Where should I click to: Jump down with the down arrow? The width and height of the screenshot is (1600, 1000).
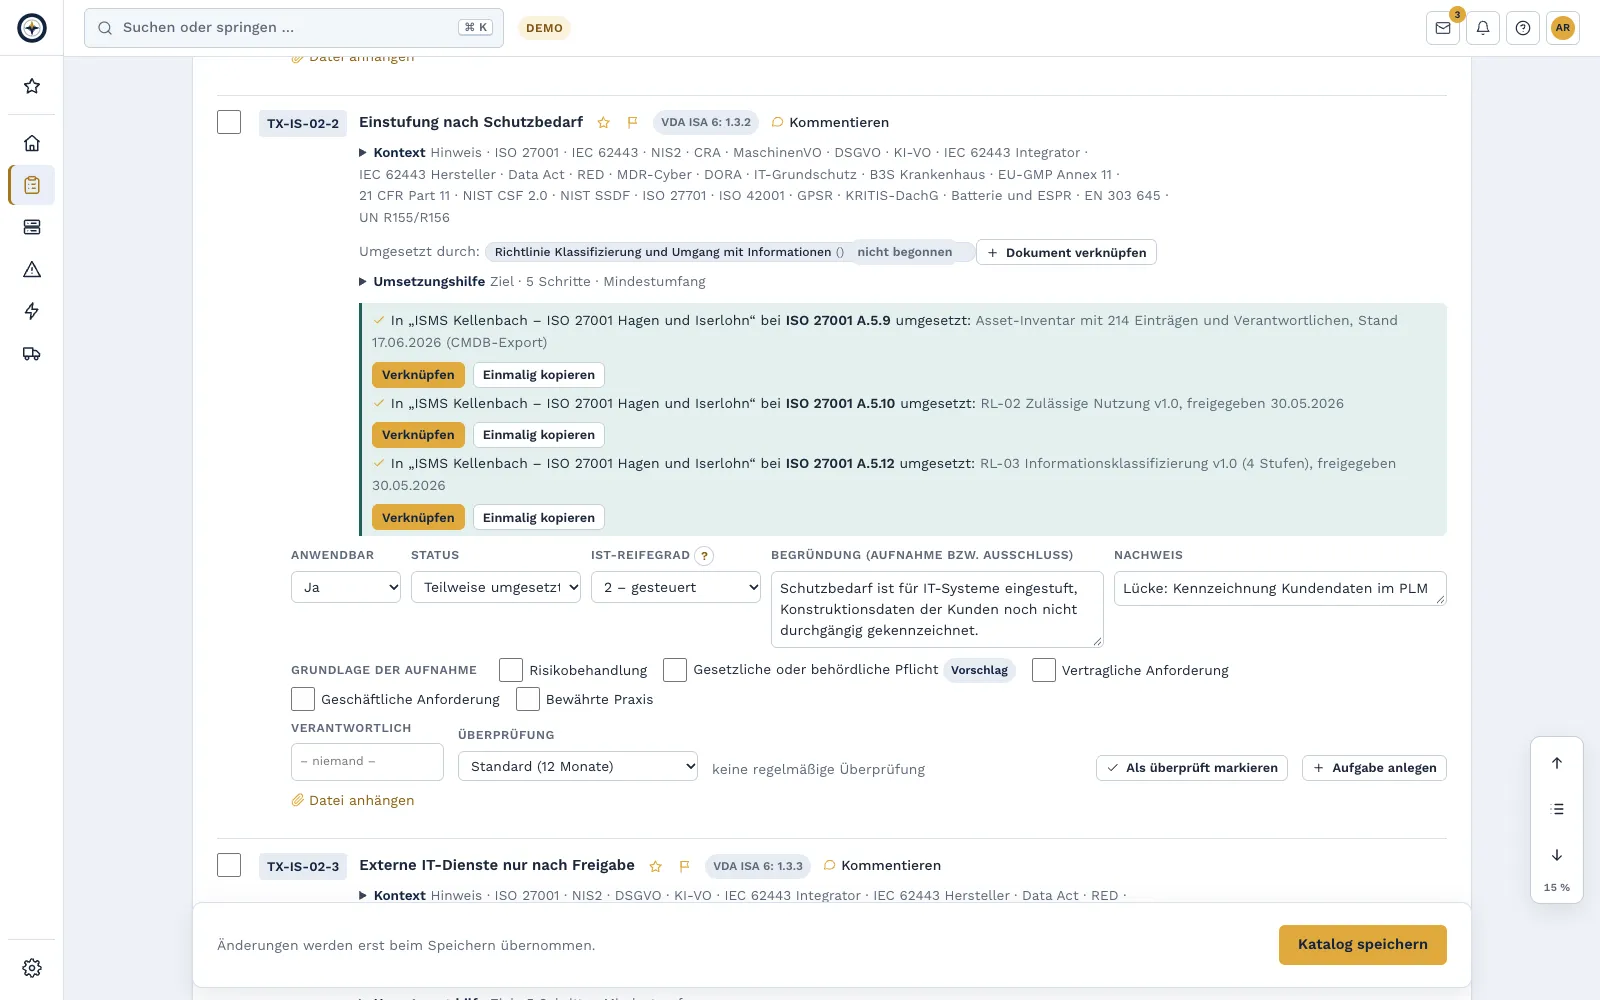[x=1557, y=855]
